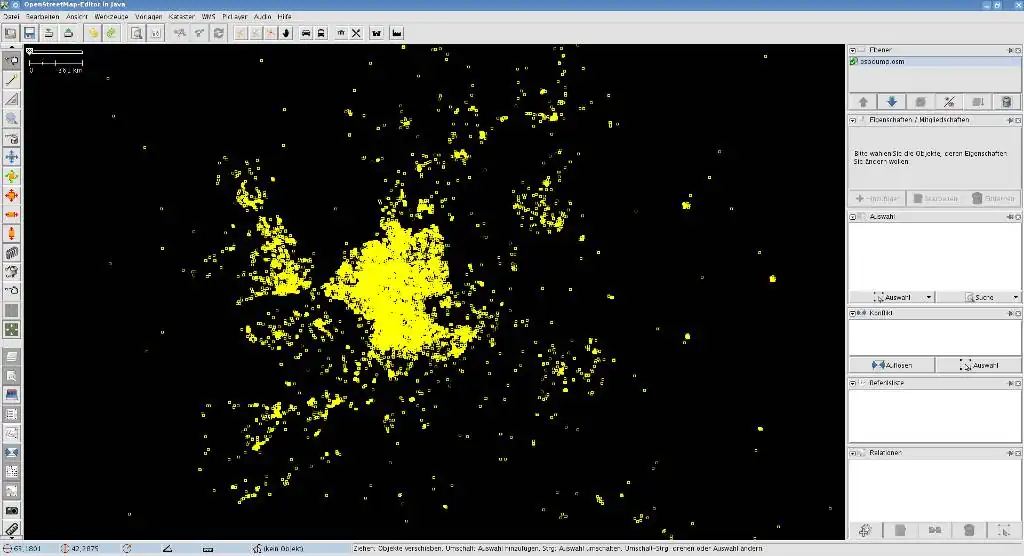
Task: Collapse the Eigenschaften / Mitgliedschaften panel
Action: click(x=853, y=120)
